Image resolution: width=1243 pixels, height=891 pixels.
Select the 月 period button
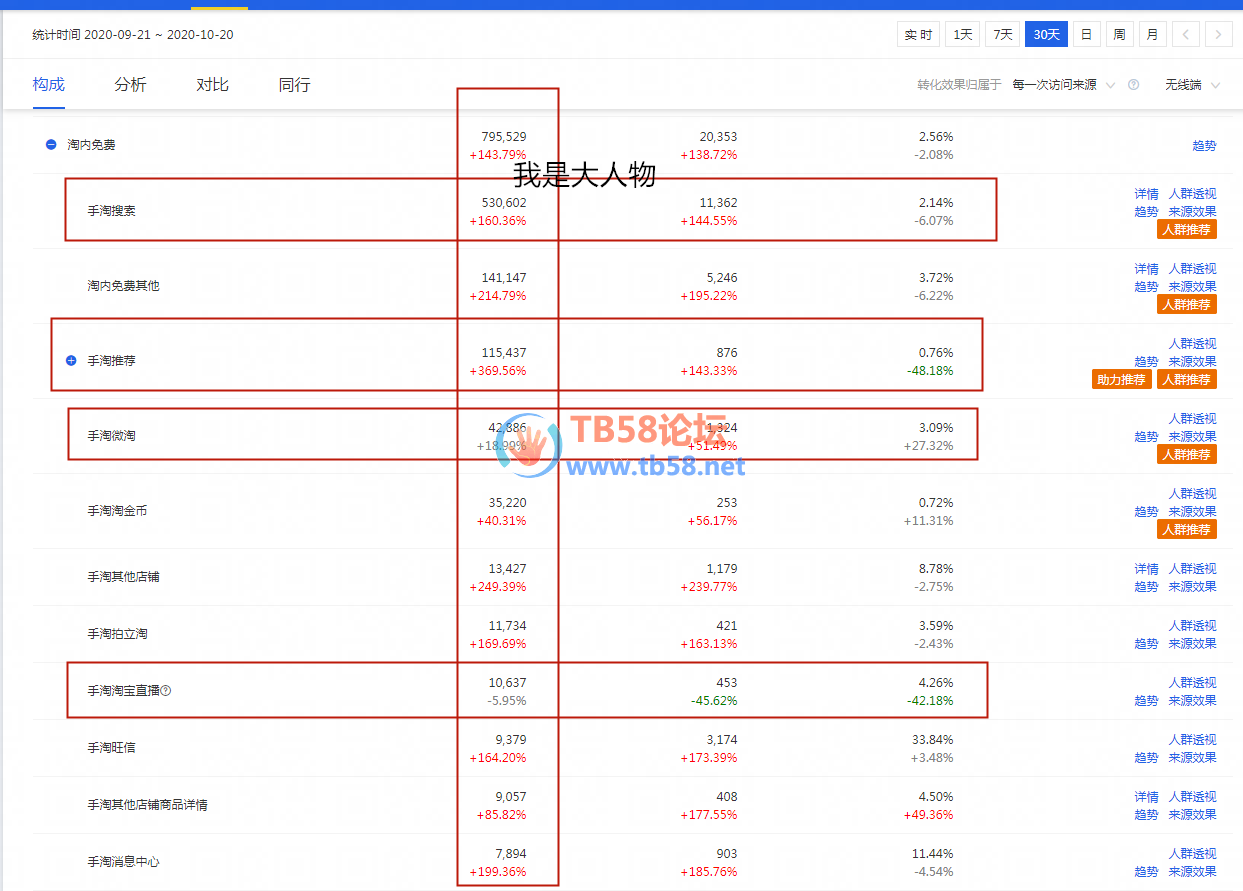1152,35
